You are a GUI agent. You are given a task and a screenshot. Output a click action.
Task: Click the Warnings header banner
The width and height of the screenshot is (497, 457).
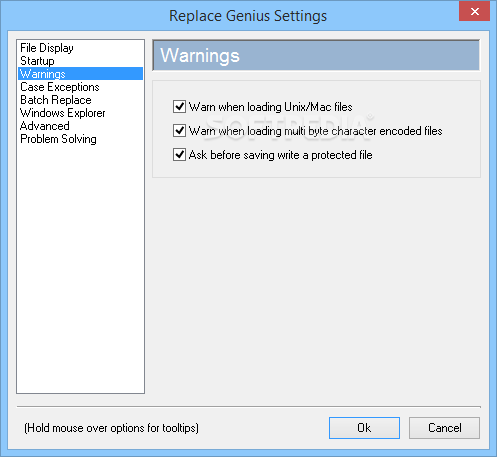coord(316,55)
